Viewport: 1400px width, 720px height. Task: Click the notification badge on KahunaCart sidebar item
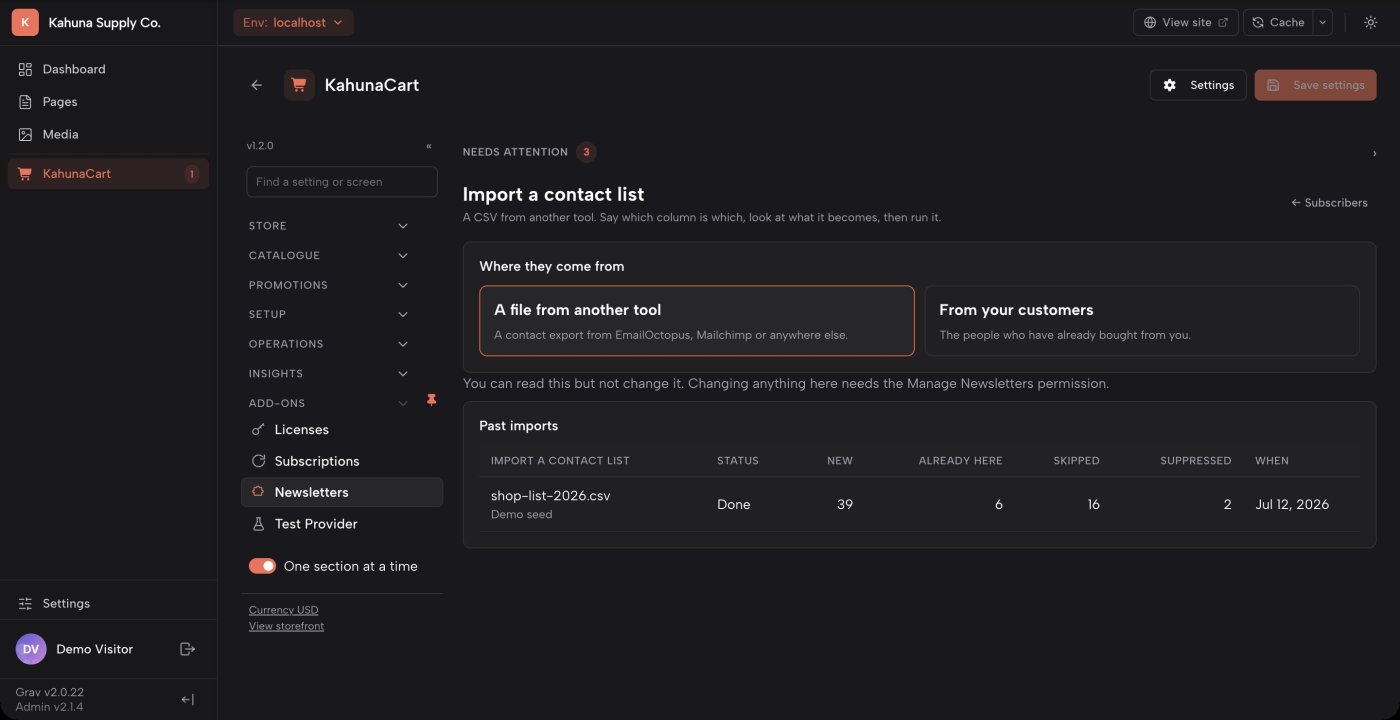click(192, 174)
